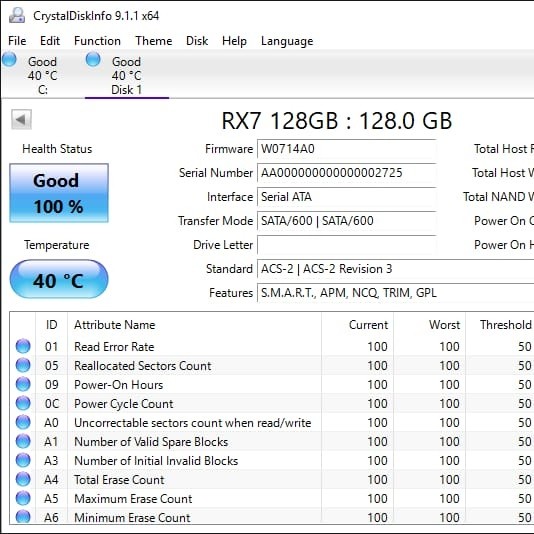534x534 pixels.
Task: Click status orb of Power-On Hours row
Action: pyautogui.click(x=23, y=384)
